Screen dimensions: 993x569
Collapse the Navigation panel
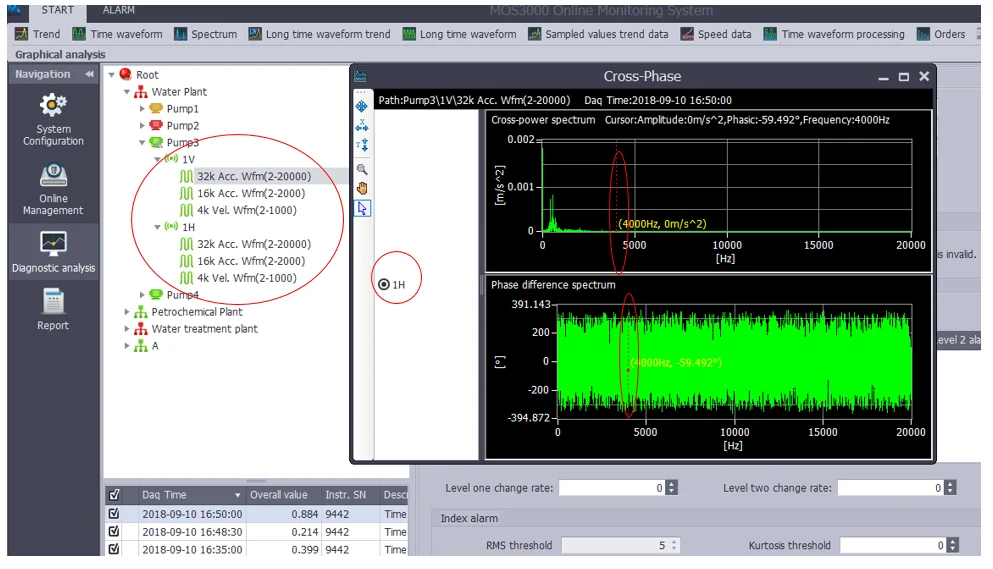click(x=89, y=75)
